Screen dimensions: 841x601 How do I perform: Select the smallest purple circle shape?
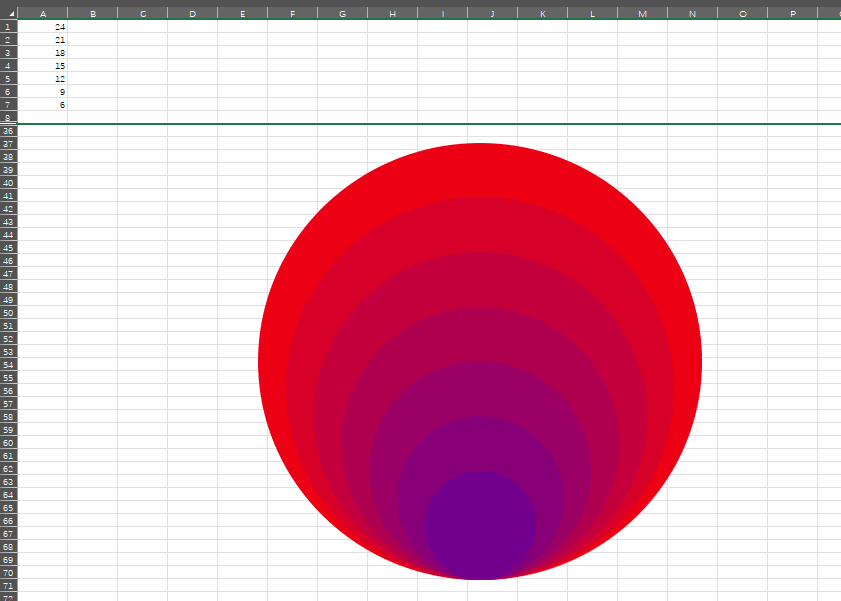(x=480, y=525)
